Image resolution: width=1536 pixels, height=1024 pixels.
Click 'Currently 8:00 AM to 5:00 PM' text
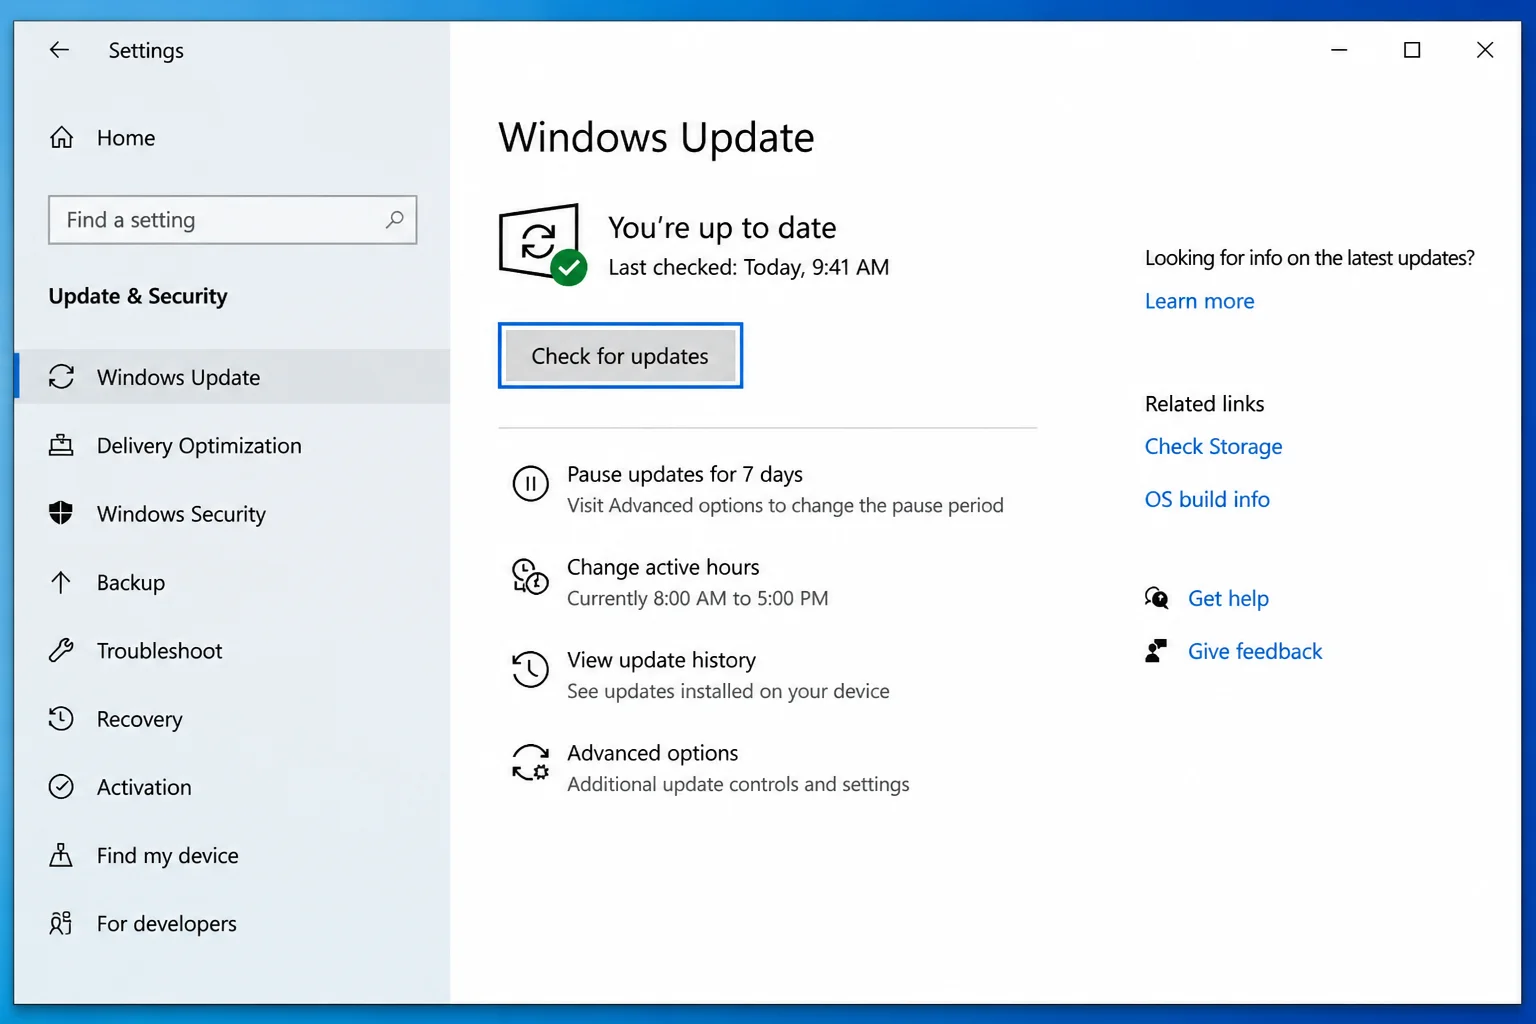697,598
